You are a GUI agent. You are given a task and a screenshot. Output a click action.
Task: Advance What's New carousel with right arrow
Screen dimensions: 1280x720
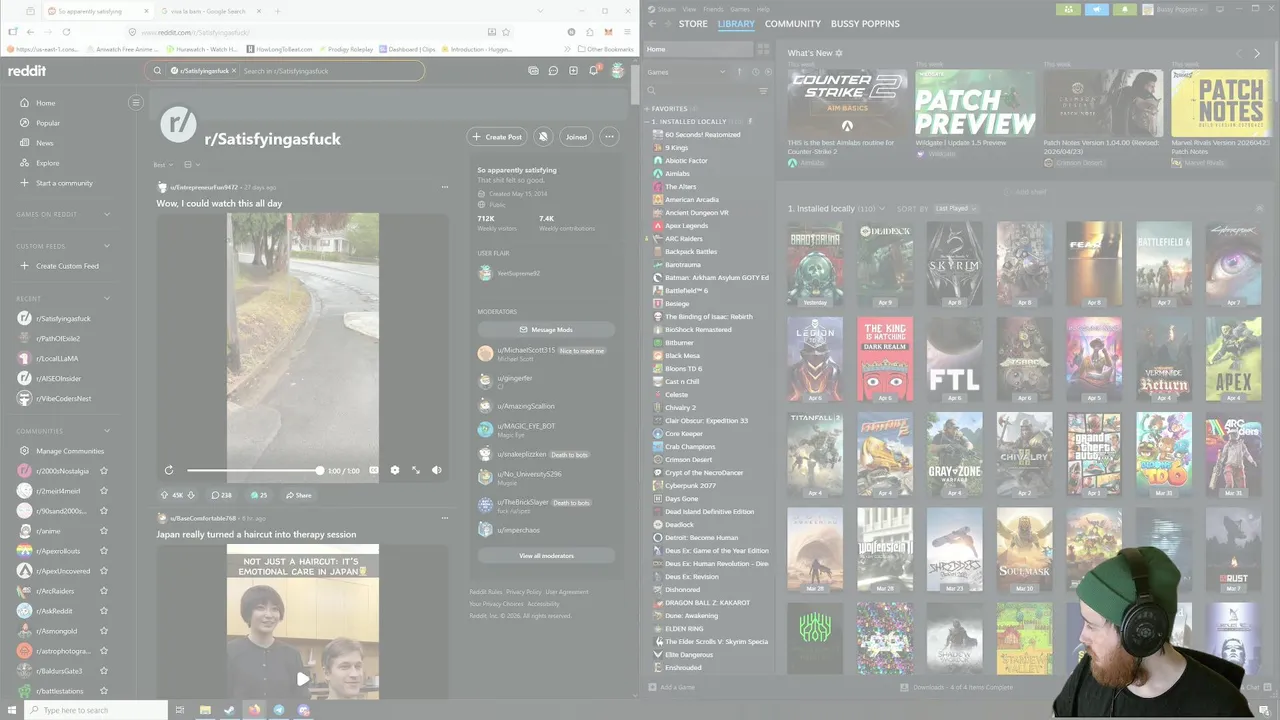(x=1257, y=53)
